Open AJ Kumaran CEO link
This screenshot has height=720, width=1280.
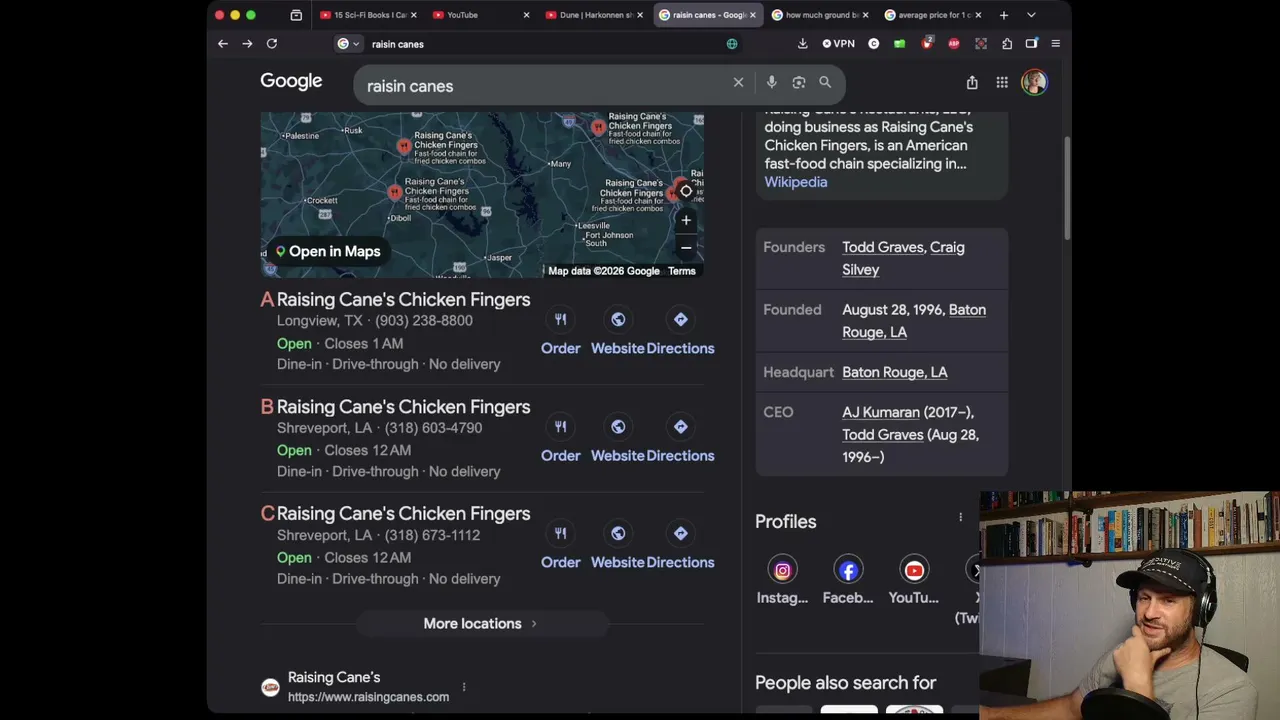pos(881,412)
